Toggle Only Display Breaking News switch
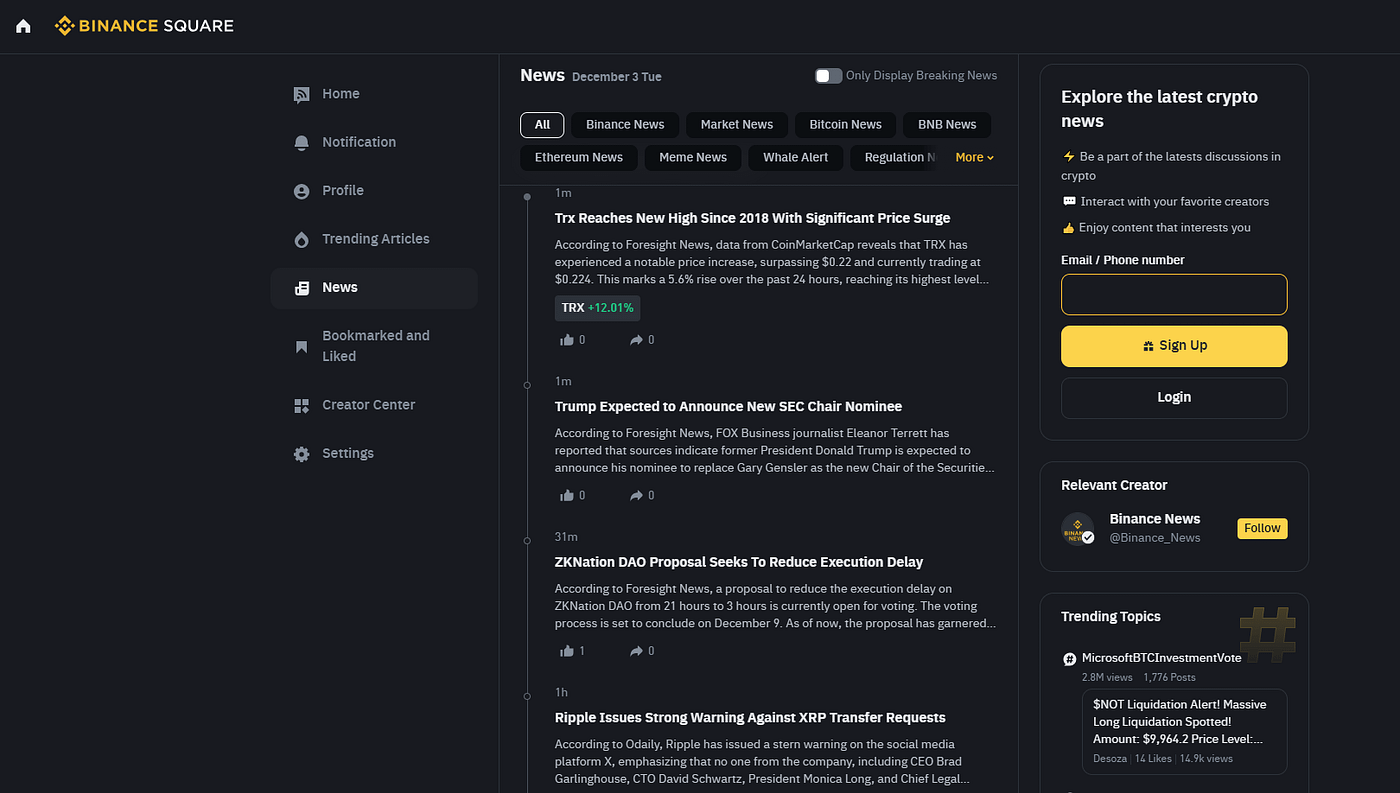Image resolution: width=1400 pixels, height=793 pixels. coord(828,76)
